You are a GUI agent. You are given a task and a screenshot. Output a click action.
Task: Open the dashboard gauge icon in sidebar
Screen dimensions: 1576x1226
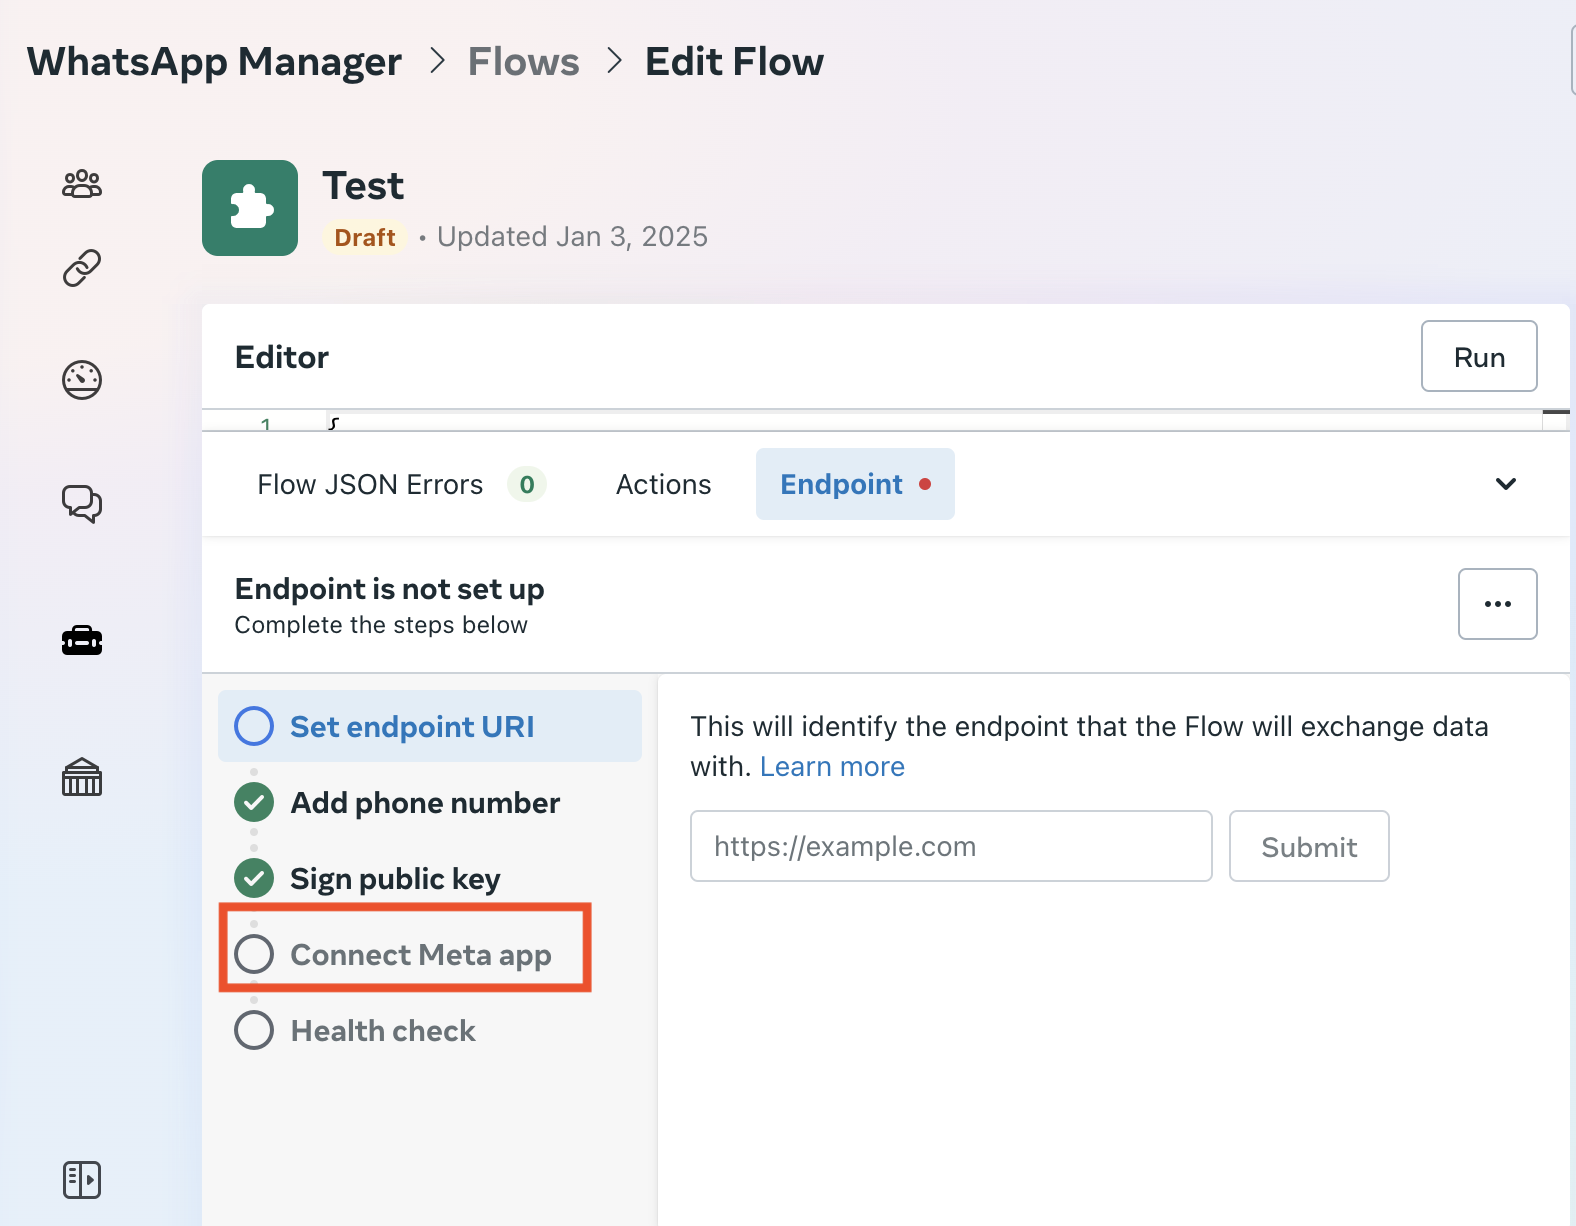tap(82, 380)
